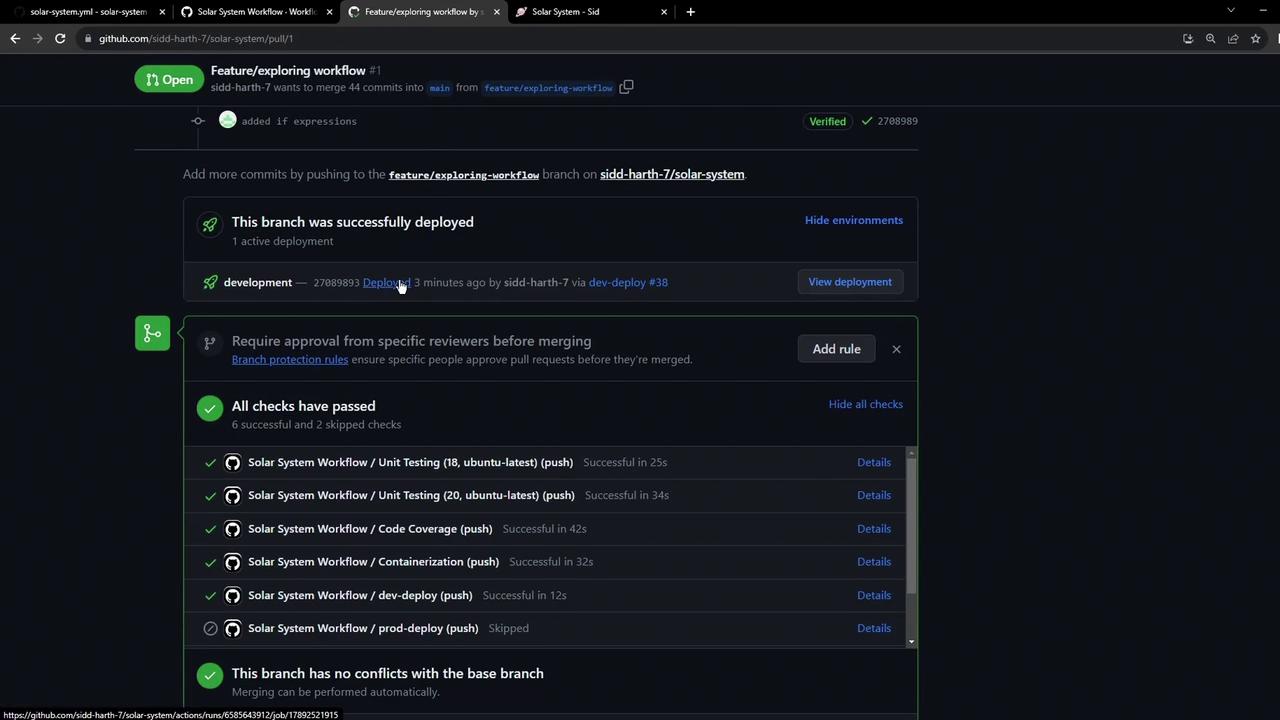
Task: Open Details for the dev-deploy check
Action: click(x=874, y=595)
